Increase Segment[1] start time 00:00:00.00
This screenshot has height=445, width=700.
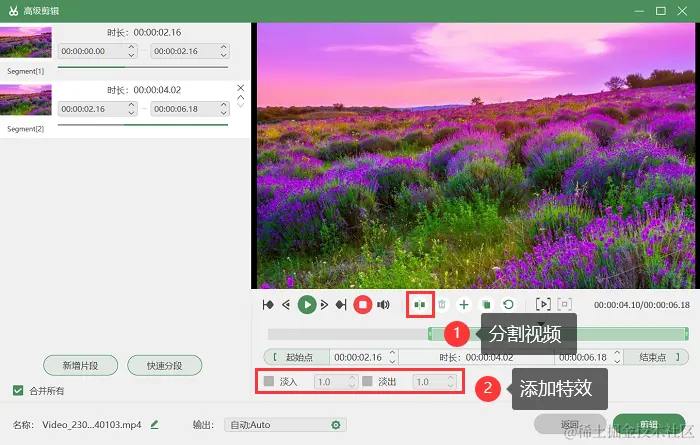pos(131,47)
